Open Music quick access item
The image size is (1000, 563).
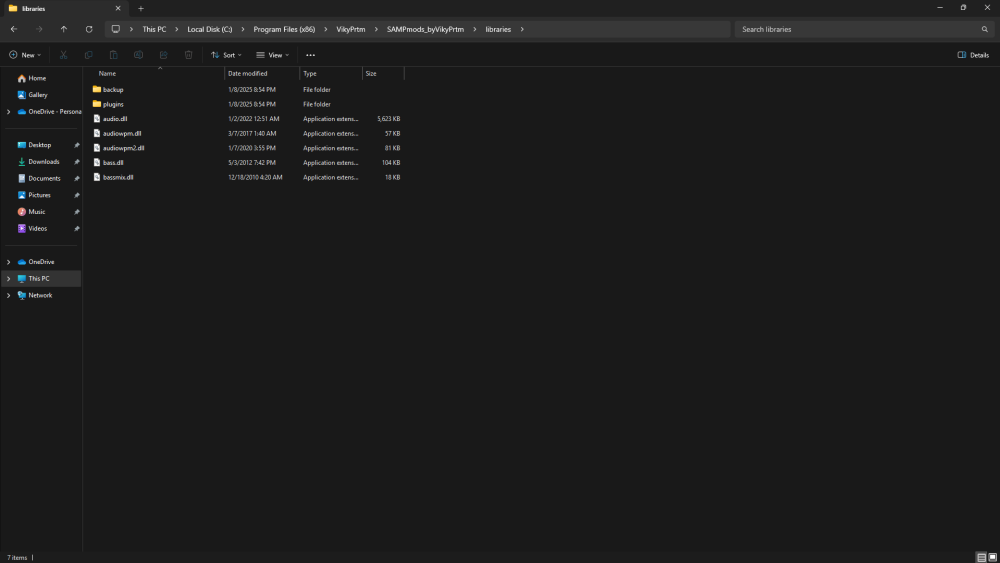coord(36,212)
